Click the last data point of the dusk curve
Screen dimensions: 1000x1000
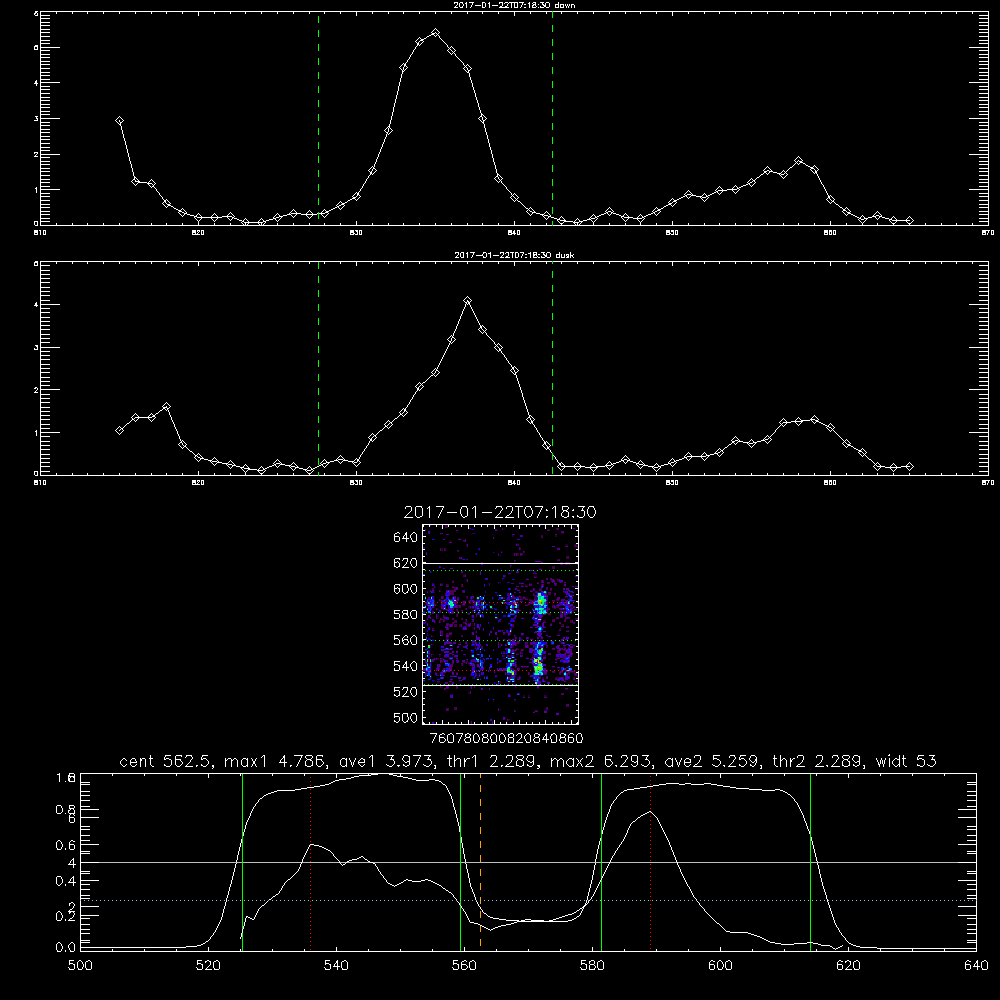tap(909, 467)
